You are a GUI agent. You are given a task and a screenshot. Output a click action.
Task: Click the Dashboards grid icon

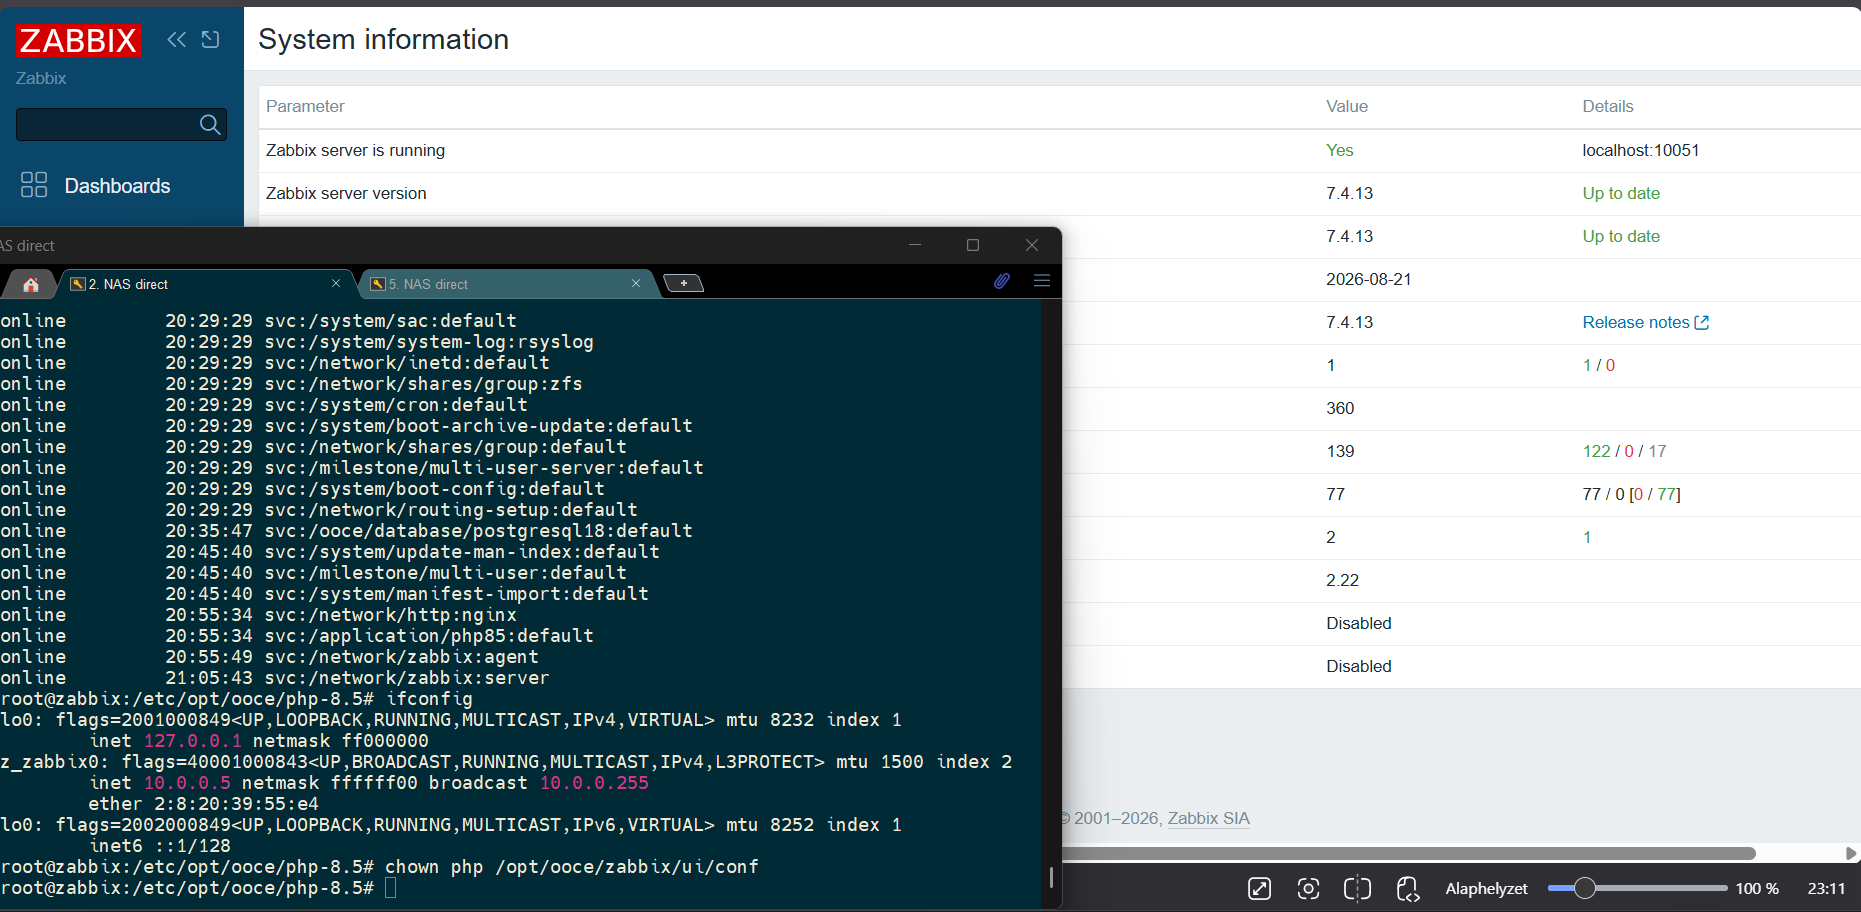(34, 184)
